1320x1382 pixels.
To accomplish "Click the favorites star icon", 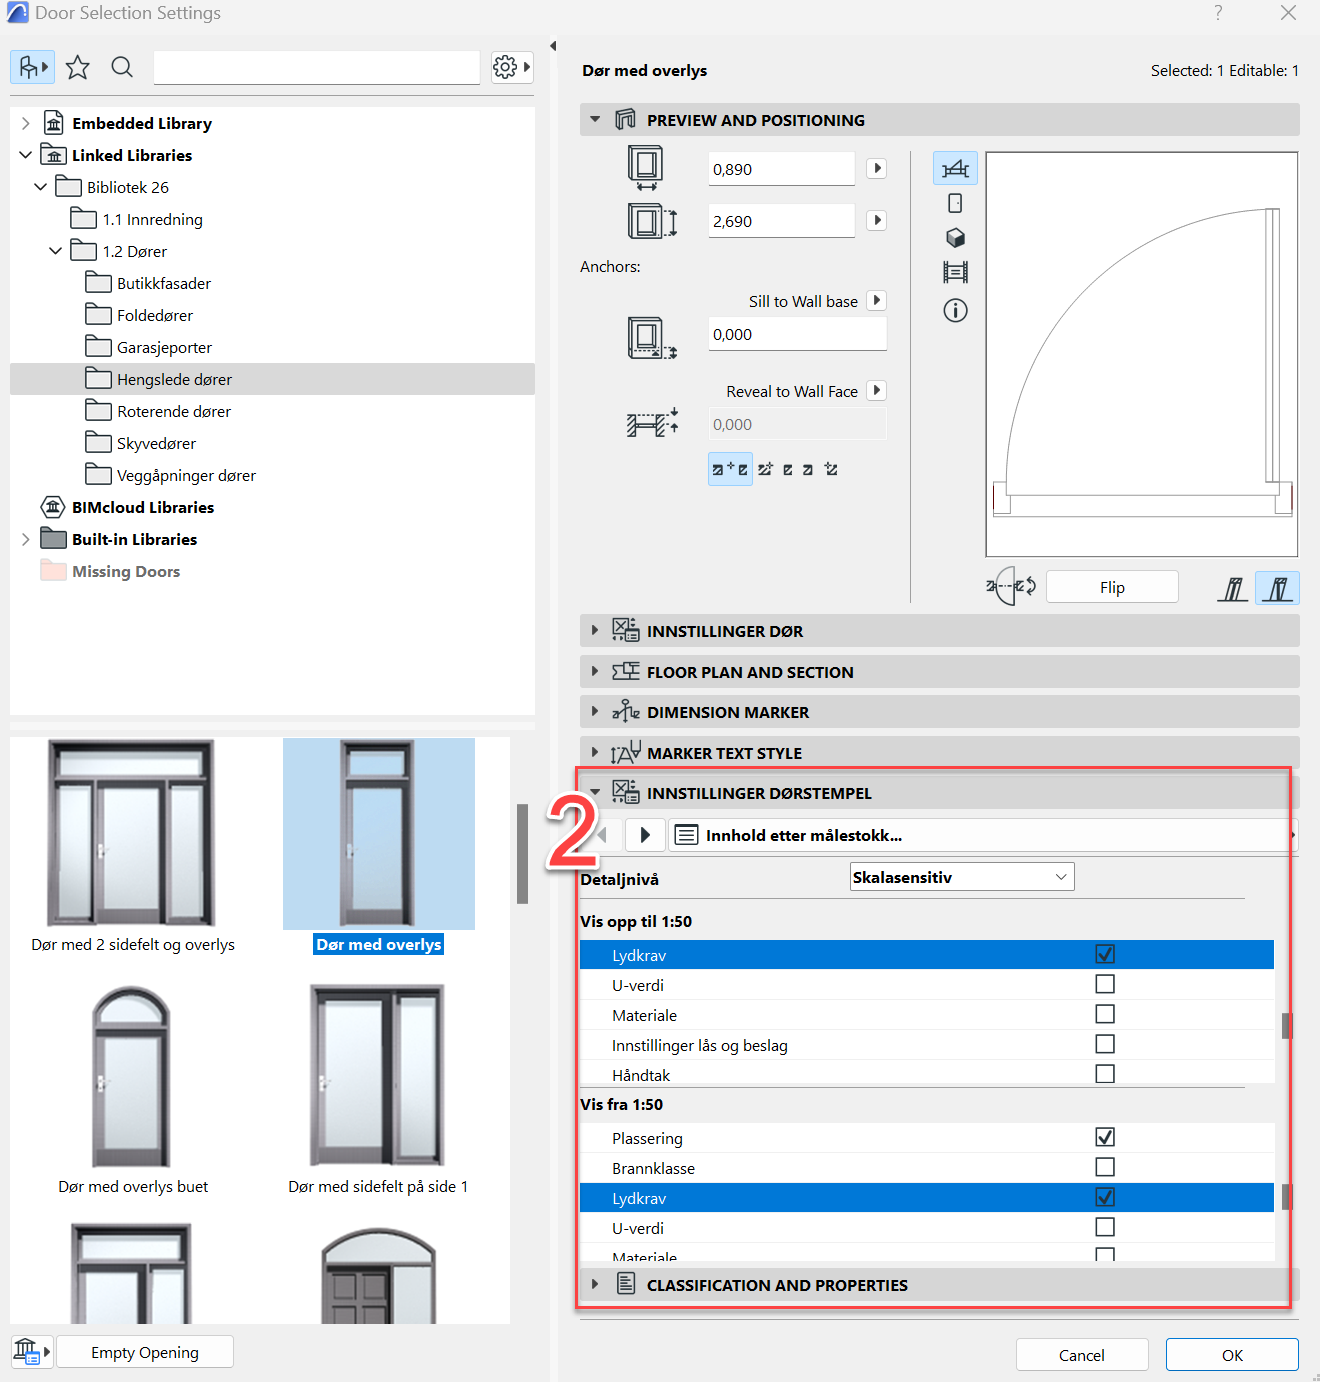I will point(77,67).
